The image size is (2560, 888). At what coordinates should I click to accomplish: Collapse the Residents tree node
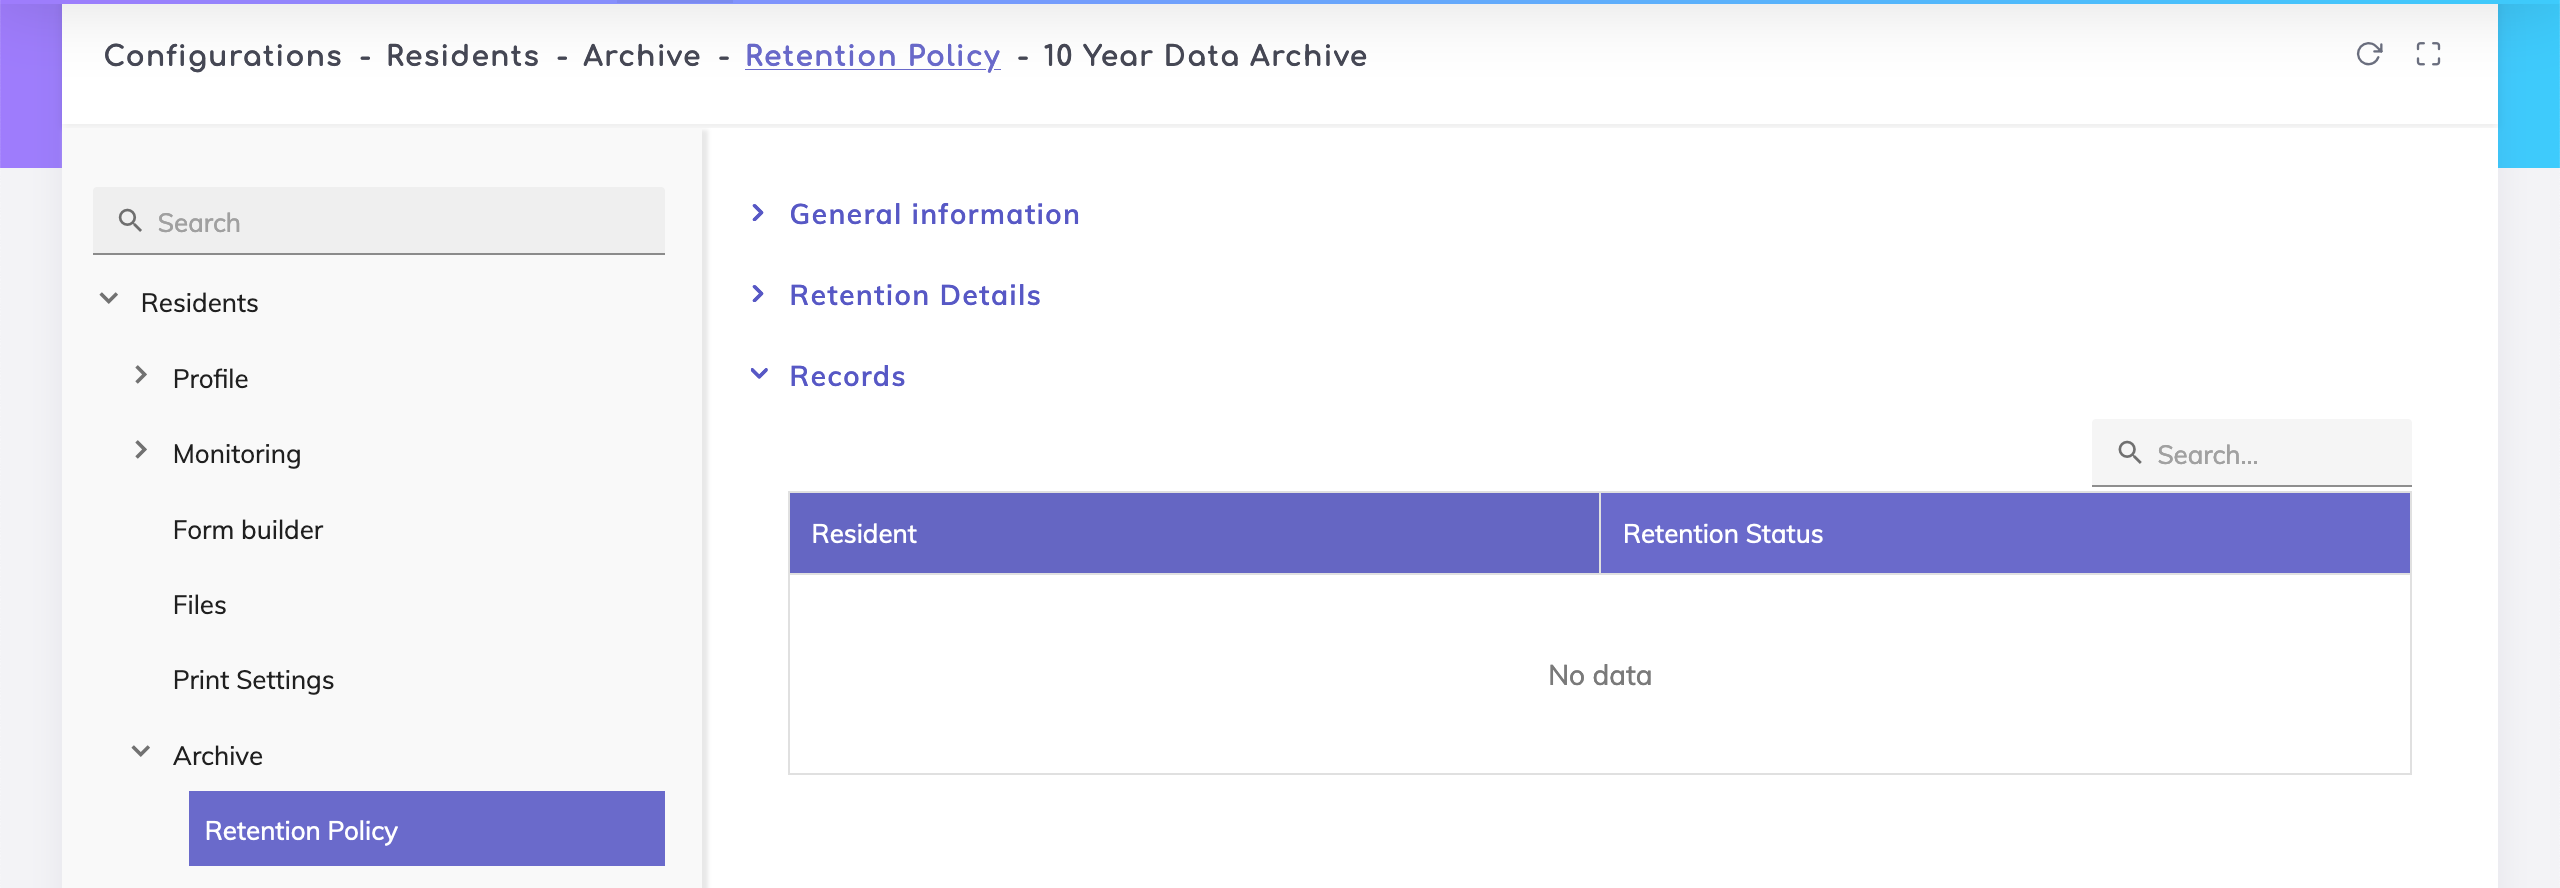109,299
